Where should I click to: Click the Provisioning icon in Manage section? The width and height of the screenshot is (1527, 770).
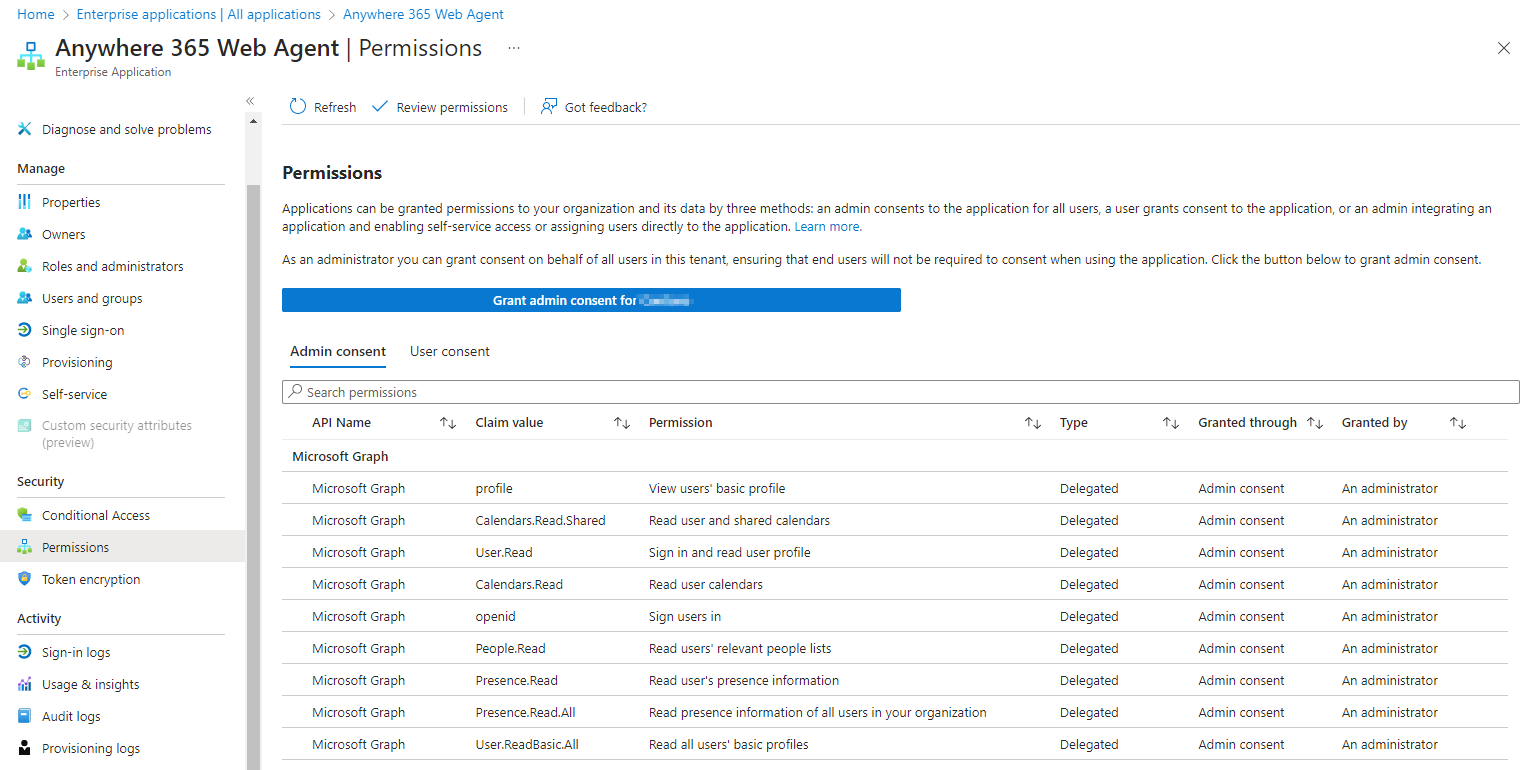pyautogui.click(x=25, y=362)
